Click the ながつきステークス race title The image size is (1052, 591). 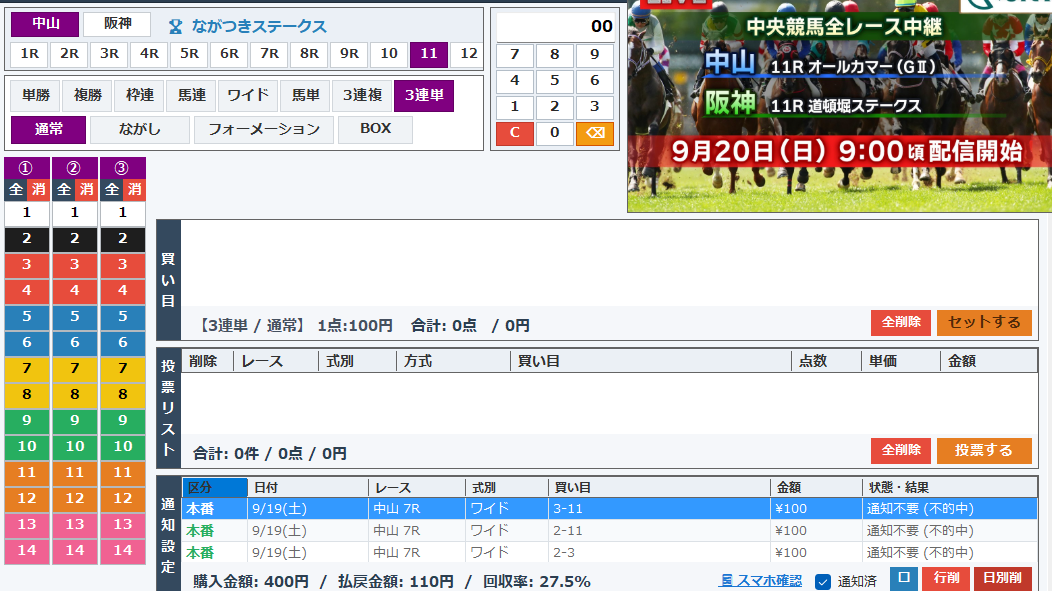point(259,27)
